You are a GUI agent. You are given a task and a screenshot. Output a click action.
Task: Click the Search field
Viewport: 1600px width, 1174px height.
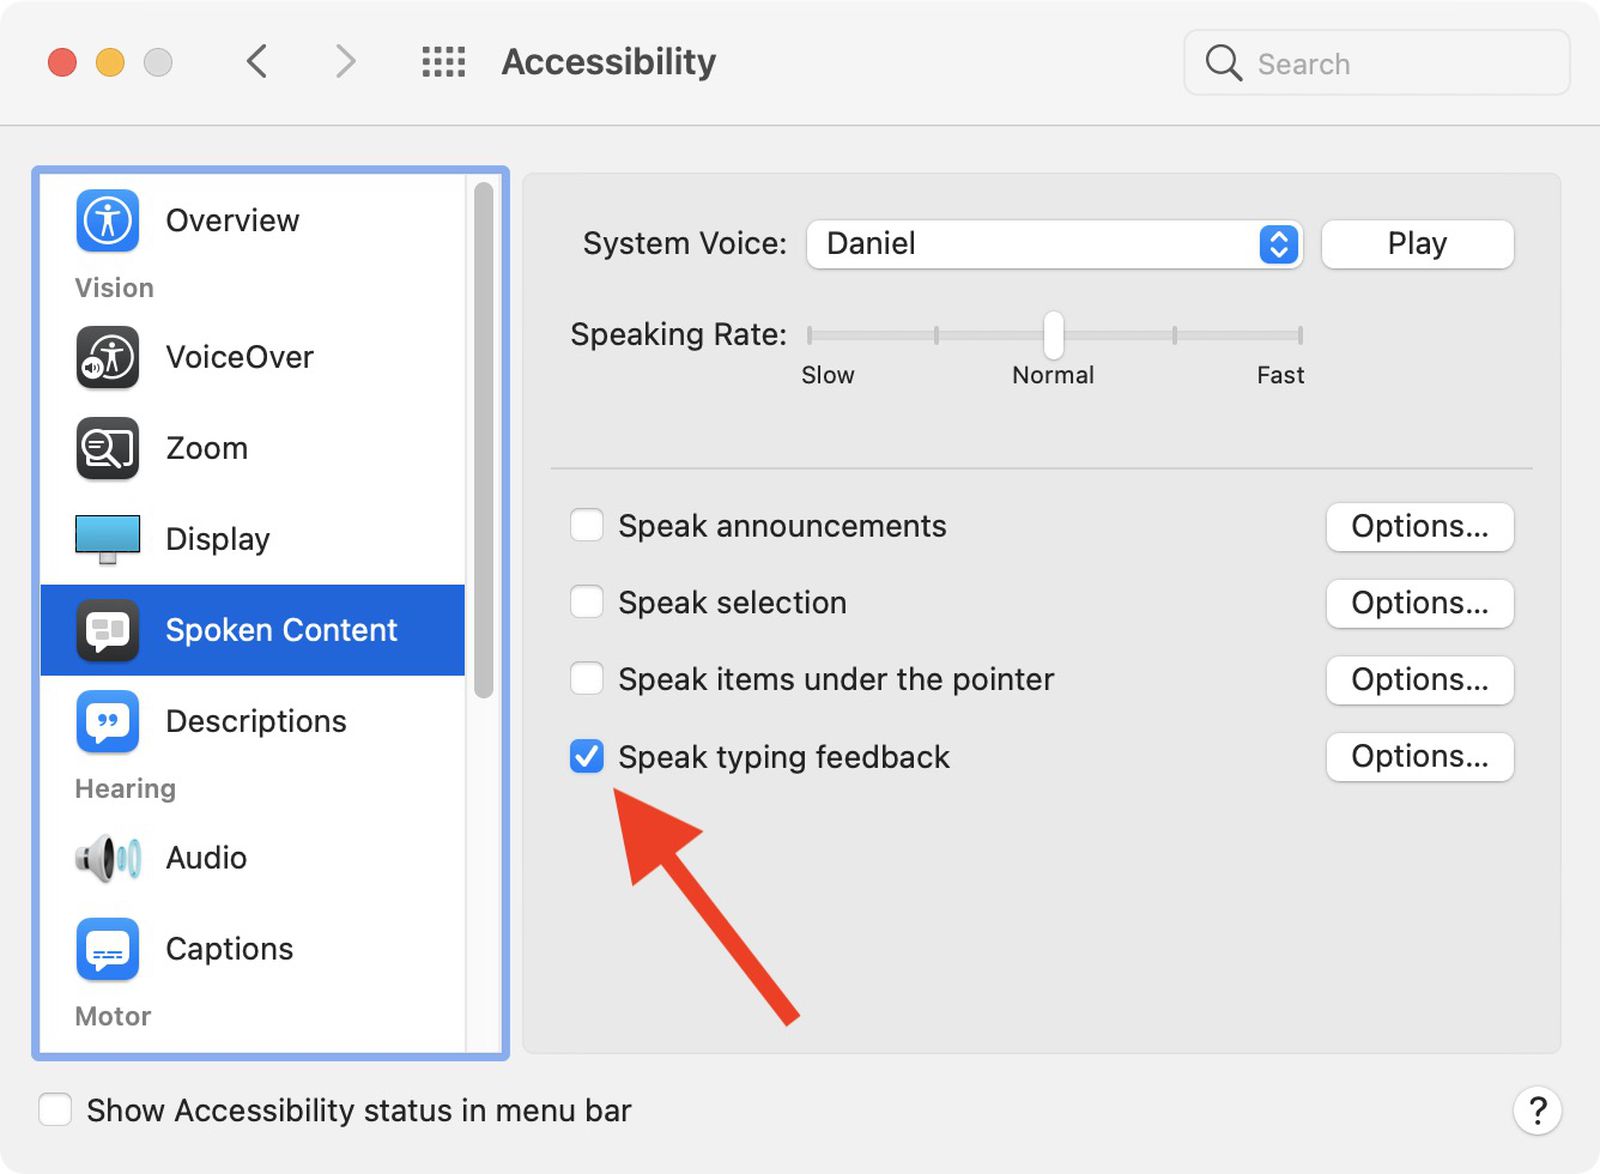click(1376, 63)
